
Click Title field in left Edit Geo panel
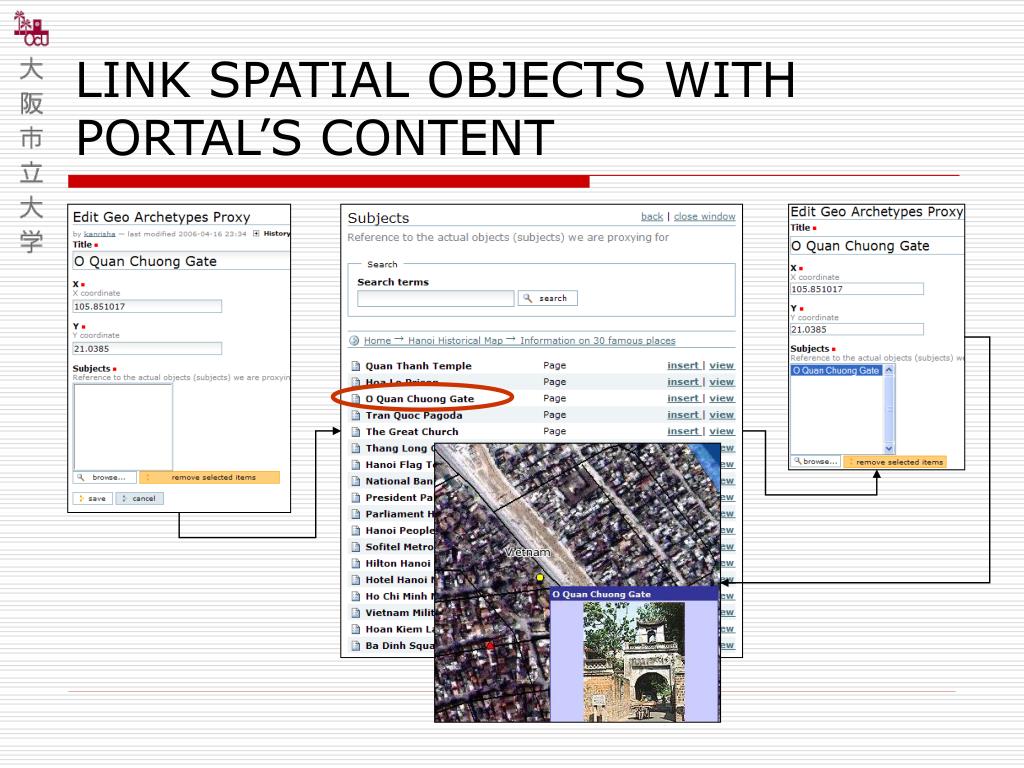[x=181, y=261]
